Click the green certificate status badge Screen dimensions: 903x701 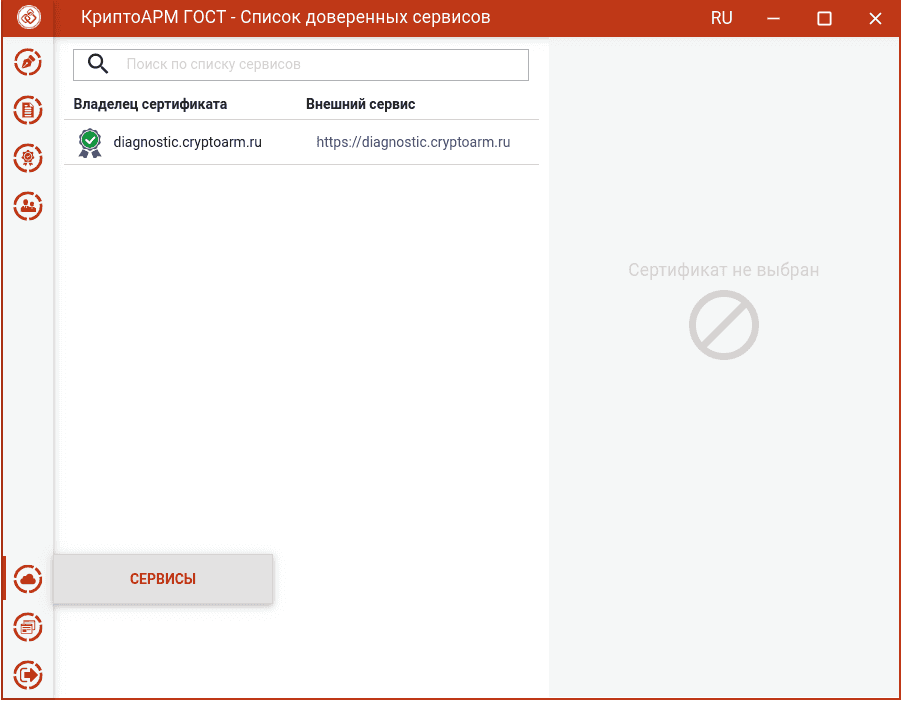pos(90,143)
